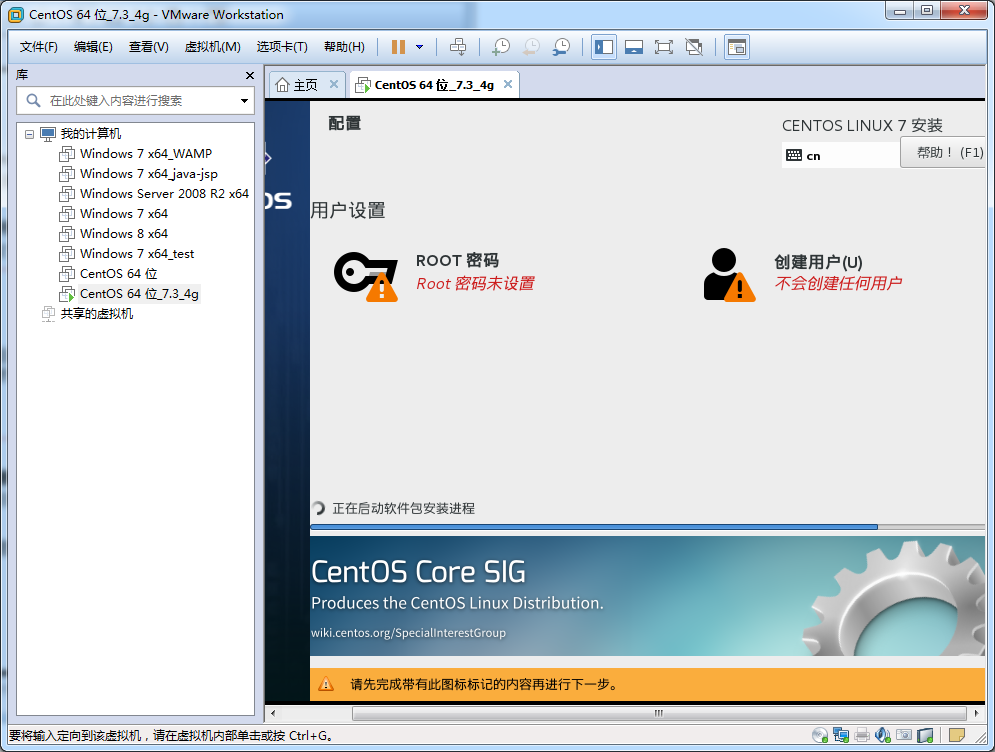
Task: Select Windows Server 2008 R2 x64 entry
Action: 164,194
